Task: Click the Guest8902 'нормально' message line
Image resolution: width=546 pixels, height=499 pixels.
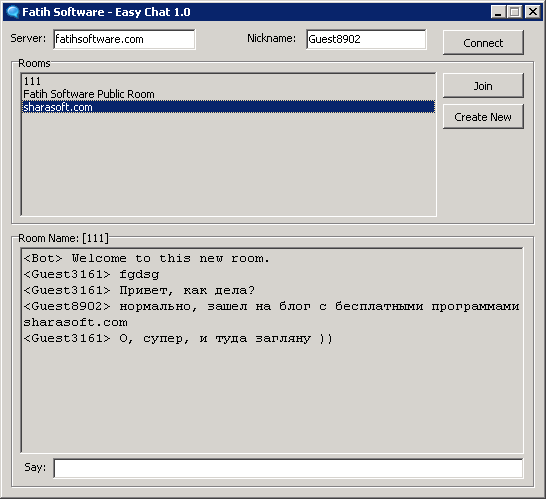Action: click(271, 306)
